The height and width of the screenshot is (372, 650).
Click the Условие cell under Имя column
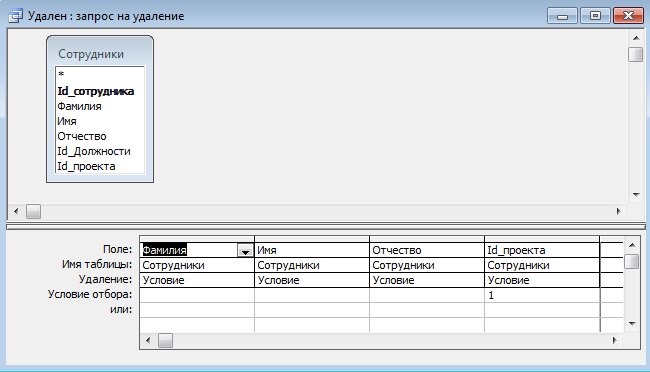(312, 280)
